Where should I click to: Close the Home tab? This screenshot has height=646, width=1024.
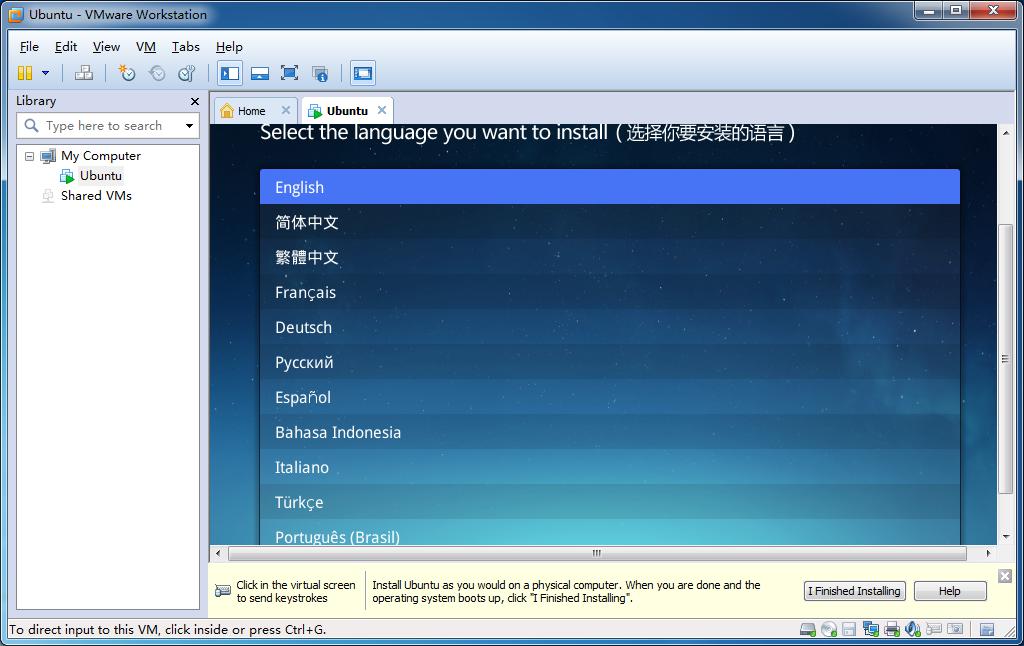(x=285, y=110)
